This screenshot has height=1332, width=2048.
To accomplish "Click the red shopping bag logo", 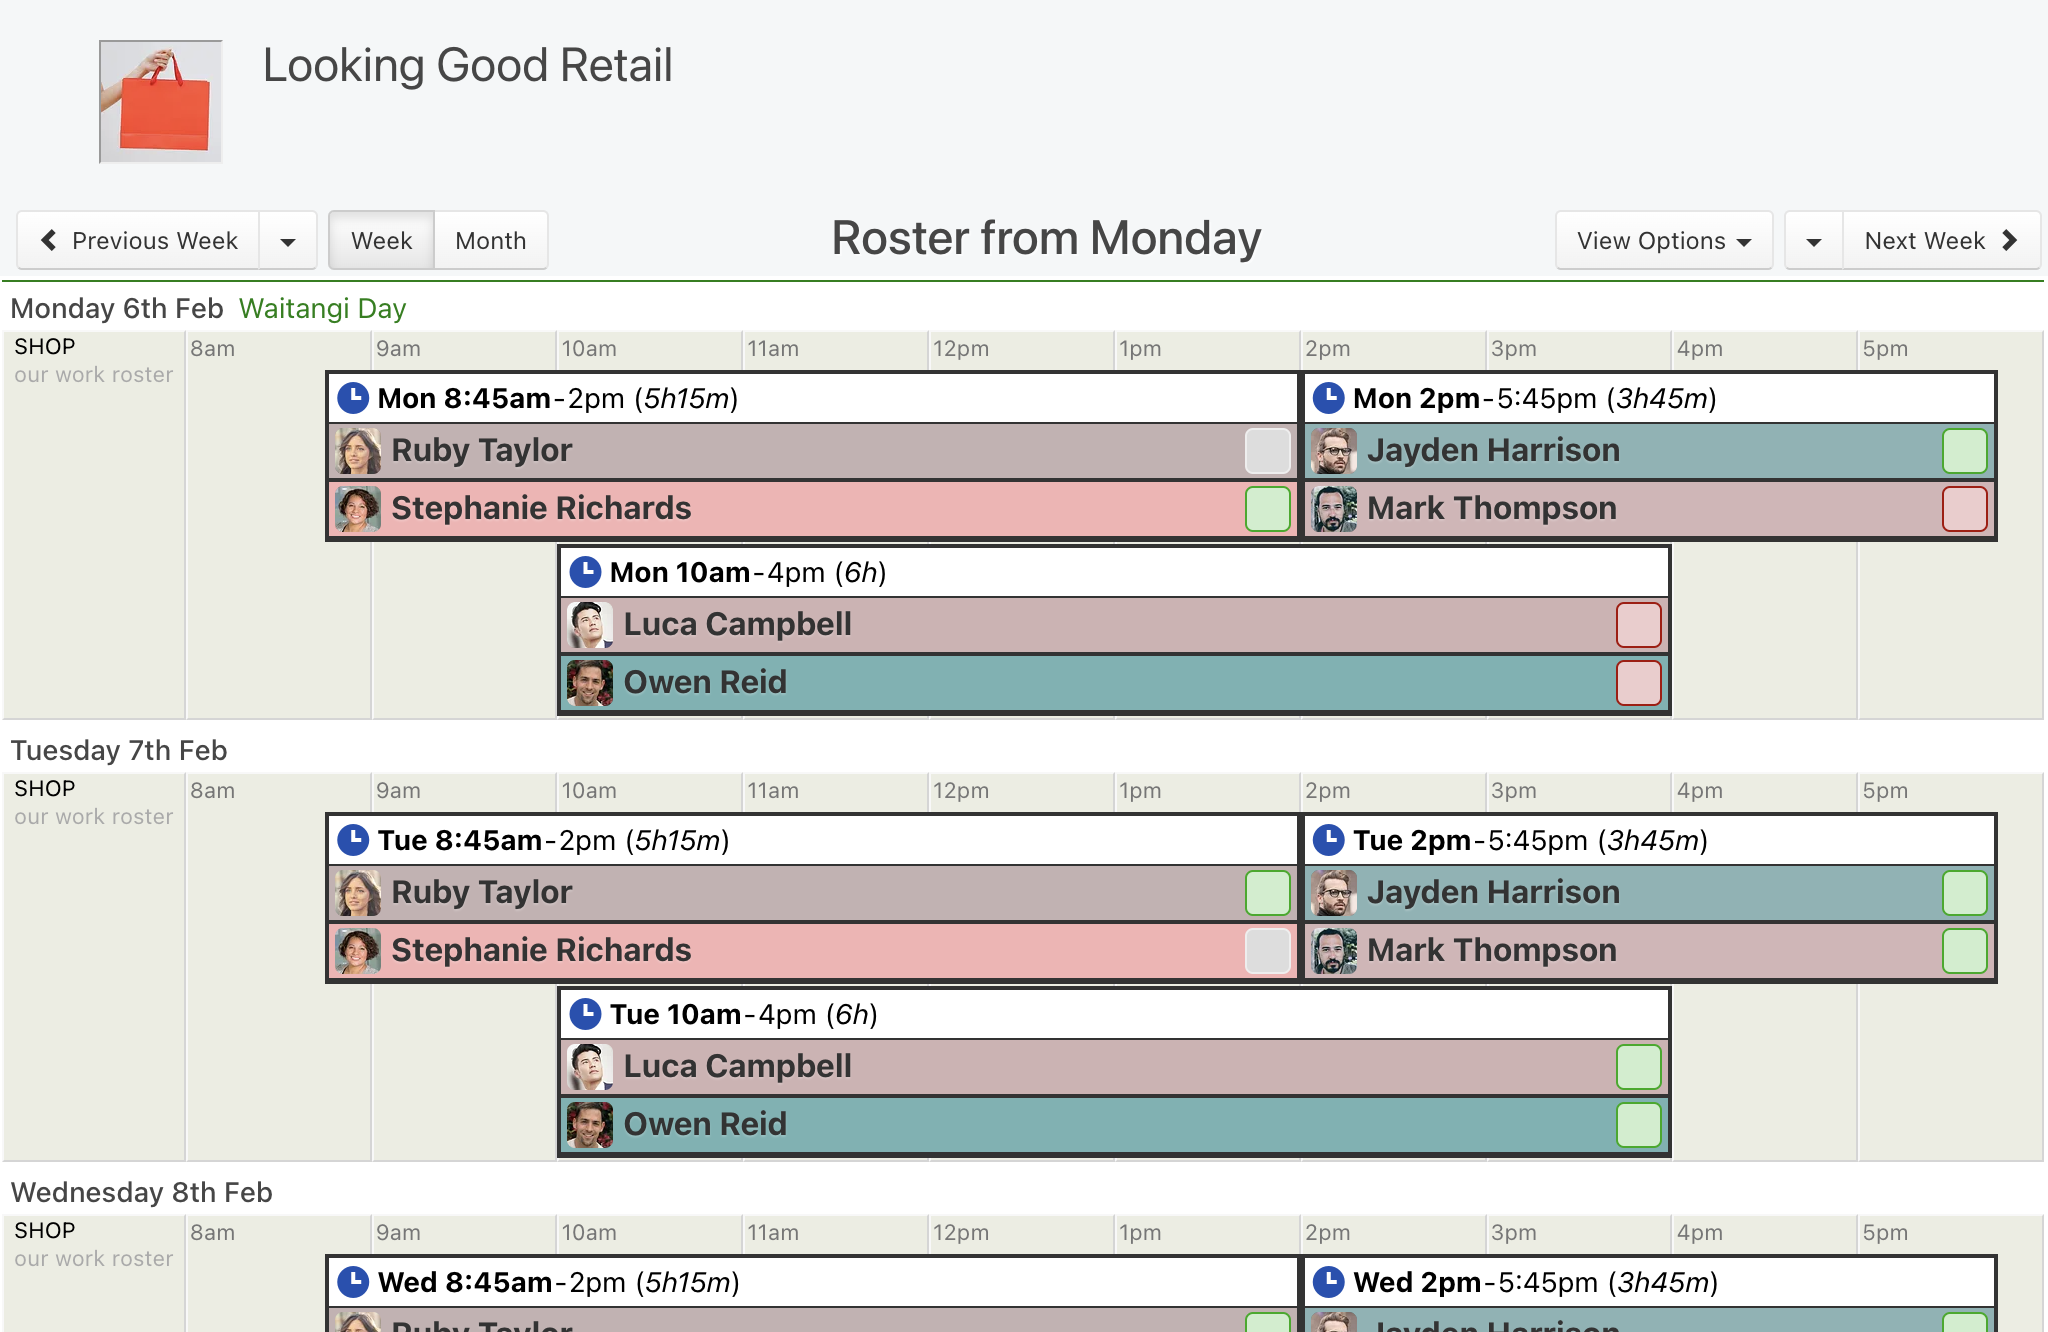I will (x=161, y=101).
